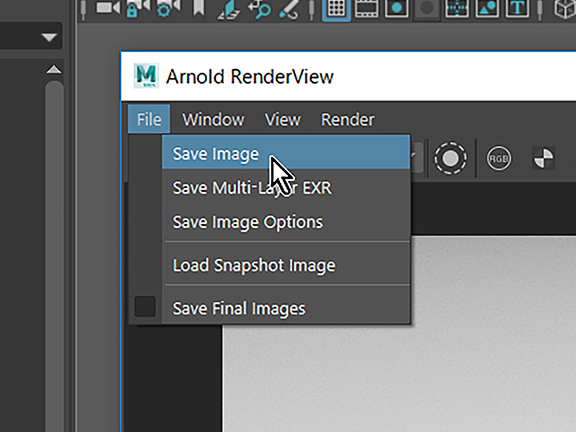Open the Render menu
This screenshot has width=576, height=432.
tap(348, 119)
